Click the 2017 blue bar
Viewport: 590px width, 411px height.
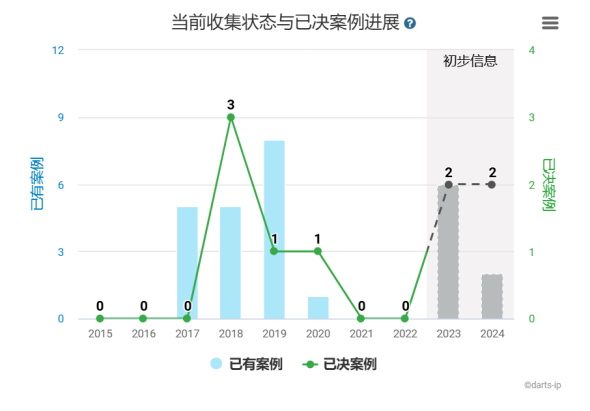pos(187,263)
